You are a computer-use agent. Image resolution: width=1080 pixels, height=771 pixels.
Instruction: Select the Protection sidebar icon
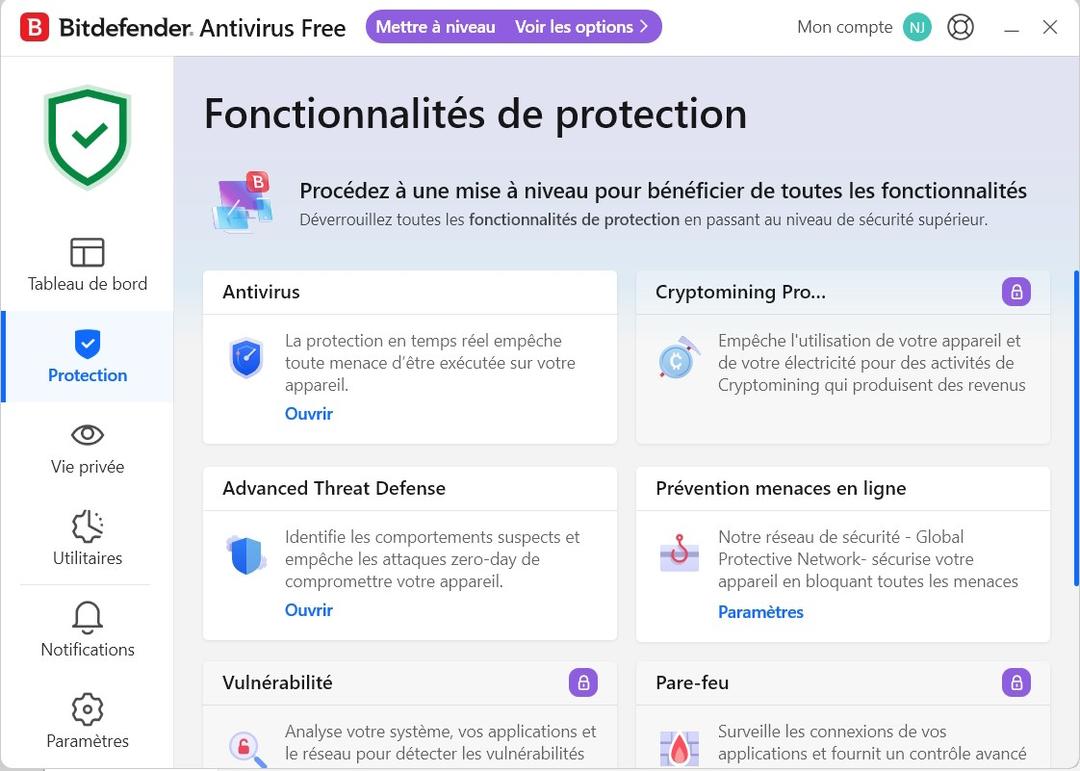coord(87,357)
